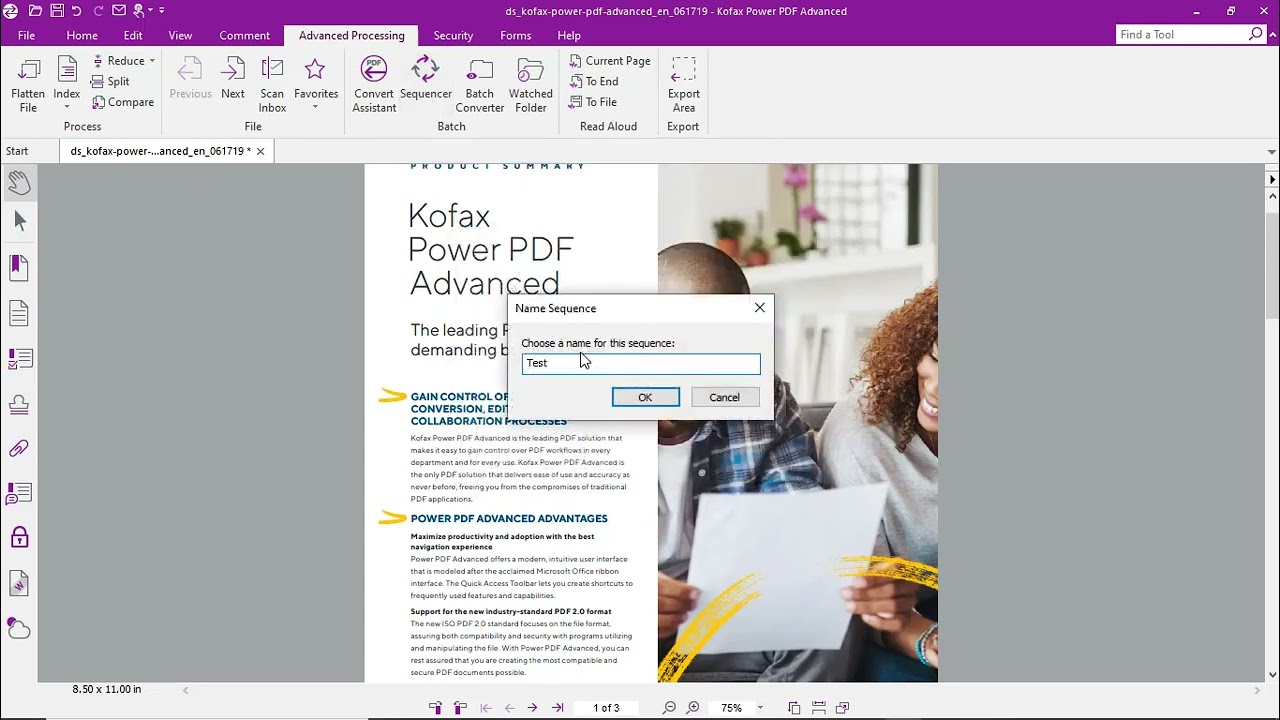Click Export Area tool
Image resolution: width=1280 pixels, height=720 pixels.
coord(684,85)
